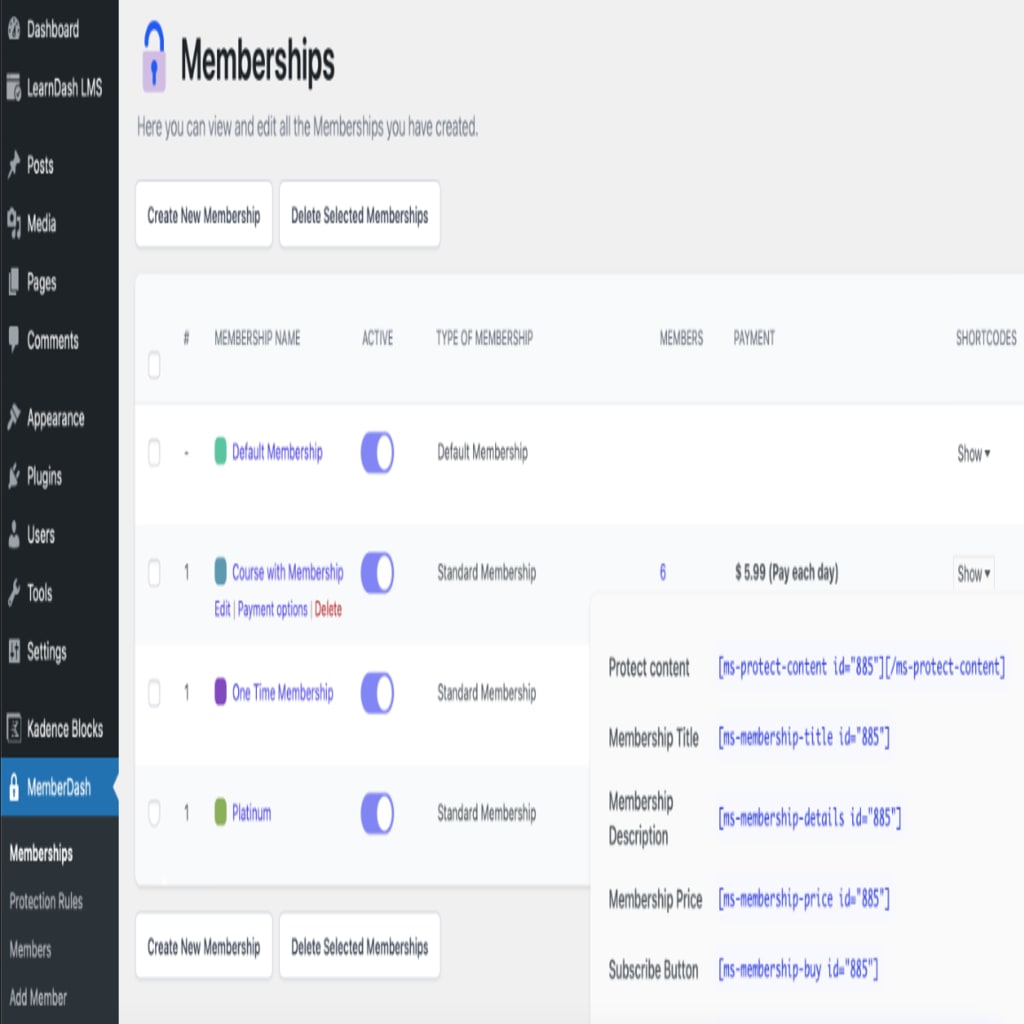The image size is (1024, 1024).
Task: Select the ms-membership-title shortcode
Action: coord(804,738)
